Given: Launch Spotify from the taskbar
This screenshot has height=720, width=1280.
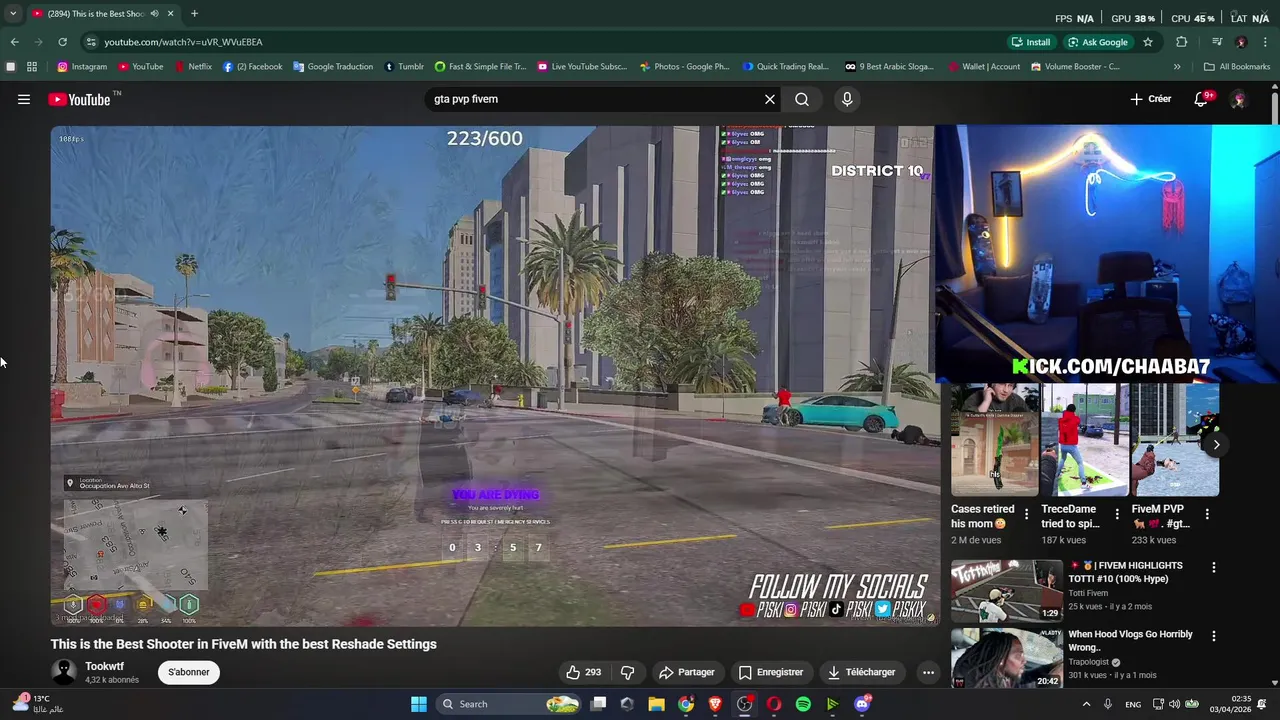Looking at the screenshot, I should tap(803, 704).
